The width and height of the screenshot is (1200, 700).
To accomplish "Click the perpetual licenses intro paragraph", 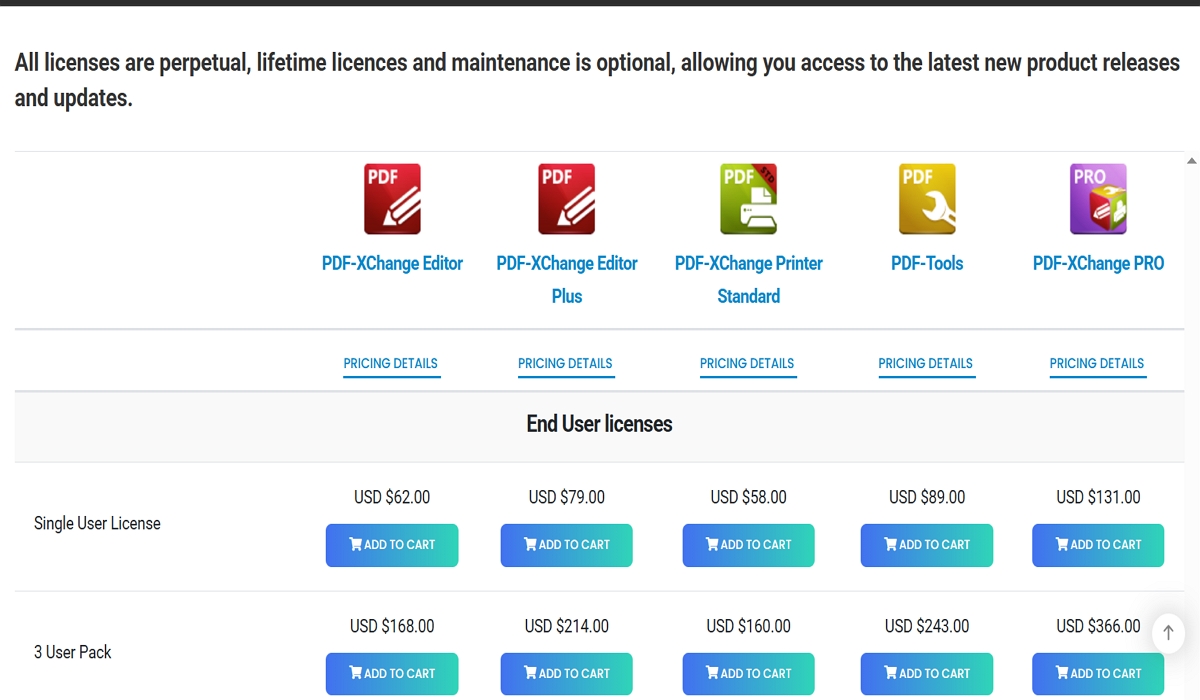I will coord(597,80).
